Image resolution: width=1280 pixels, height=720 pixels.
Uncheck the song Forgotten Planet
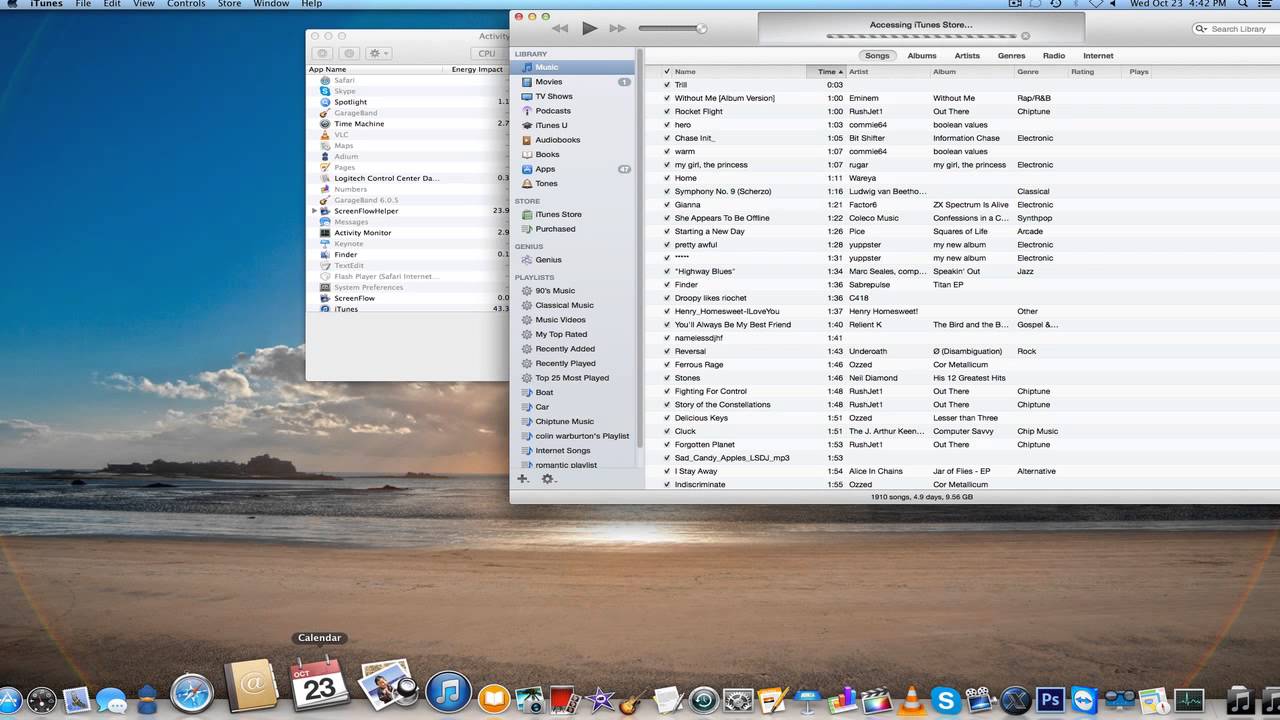667,445
